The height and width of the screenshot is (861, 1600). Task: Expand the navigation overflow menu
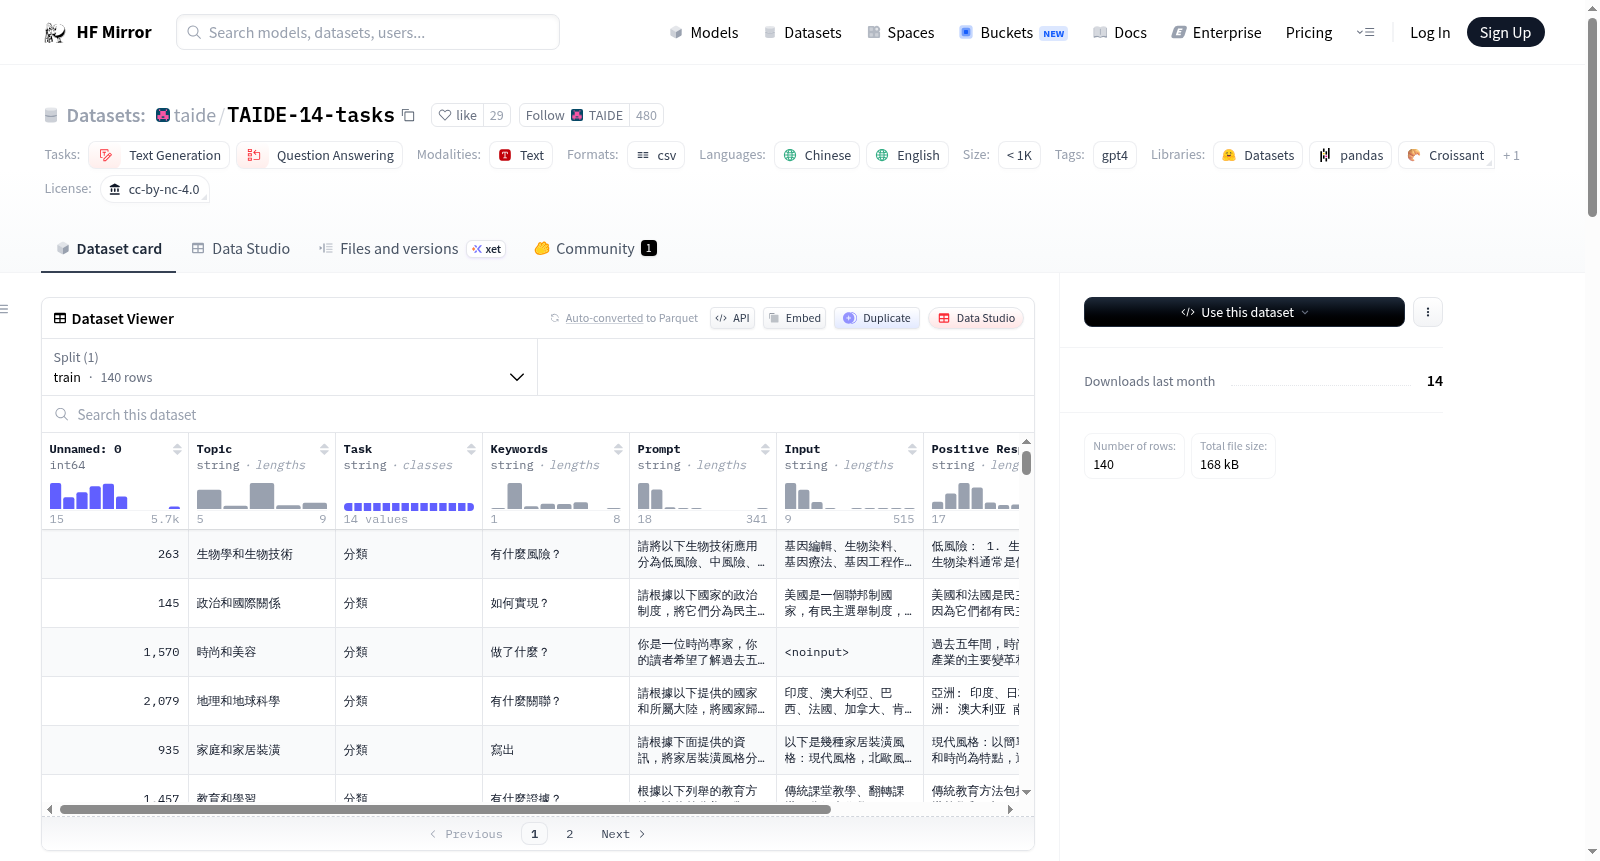(x=1365, y=33)
